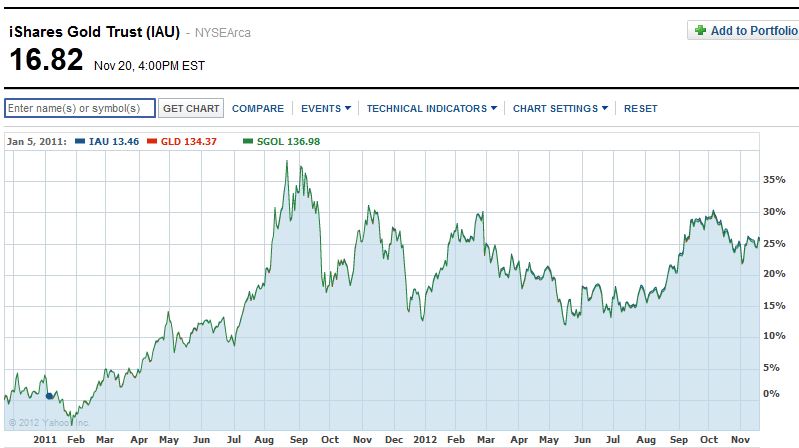Click the 2011 year label on axis
Viewport: 799px width, 448px height.
coord(45,440)
